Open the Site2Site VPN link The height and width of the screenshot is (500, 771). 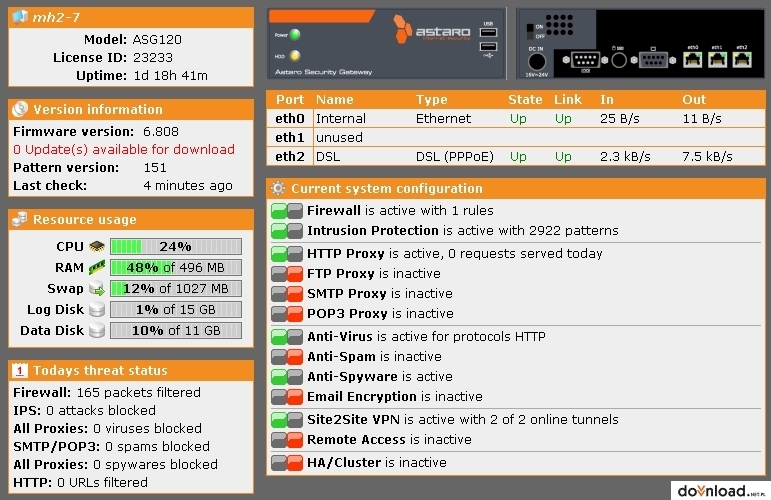(x=354, y=419)
